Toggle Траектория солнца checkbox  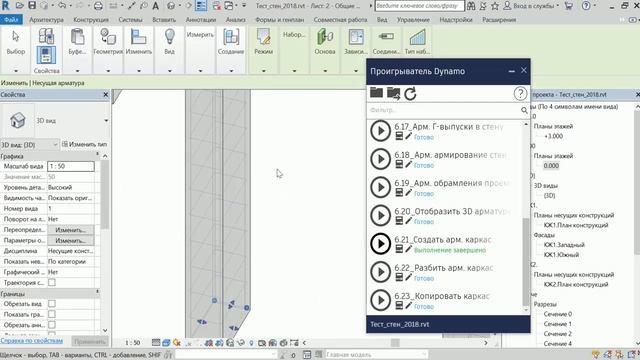(x=52, y=282)
